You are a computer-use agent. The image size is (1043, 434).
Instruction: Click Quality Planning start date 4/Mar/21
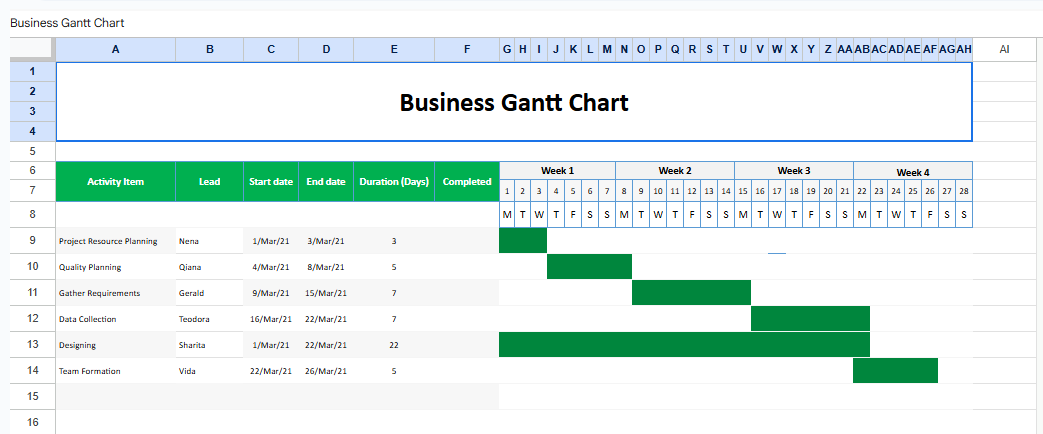click(270, 267)
